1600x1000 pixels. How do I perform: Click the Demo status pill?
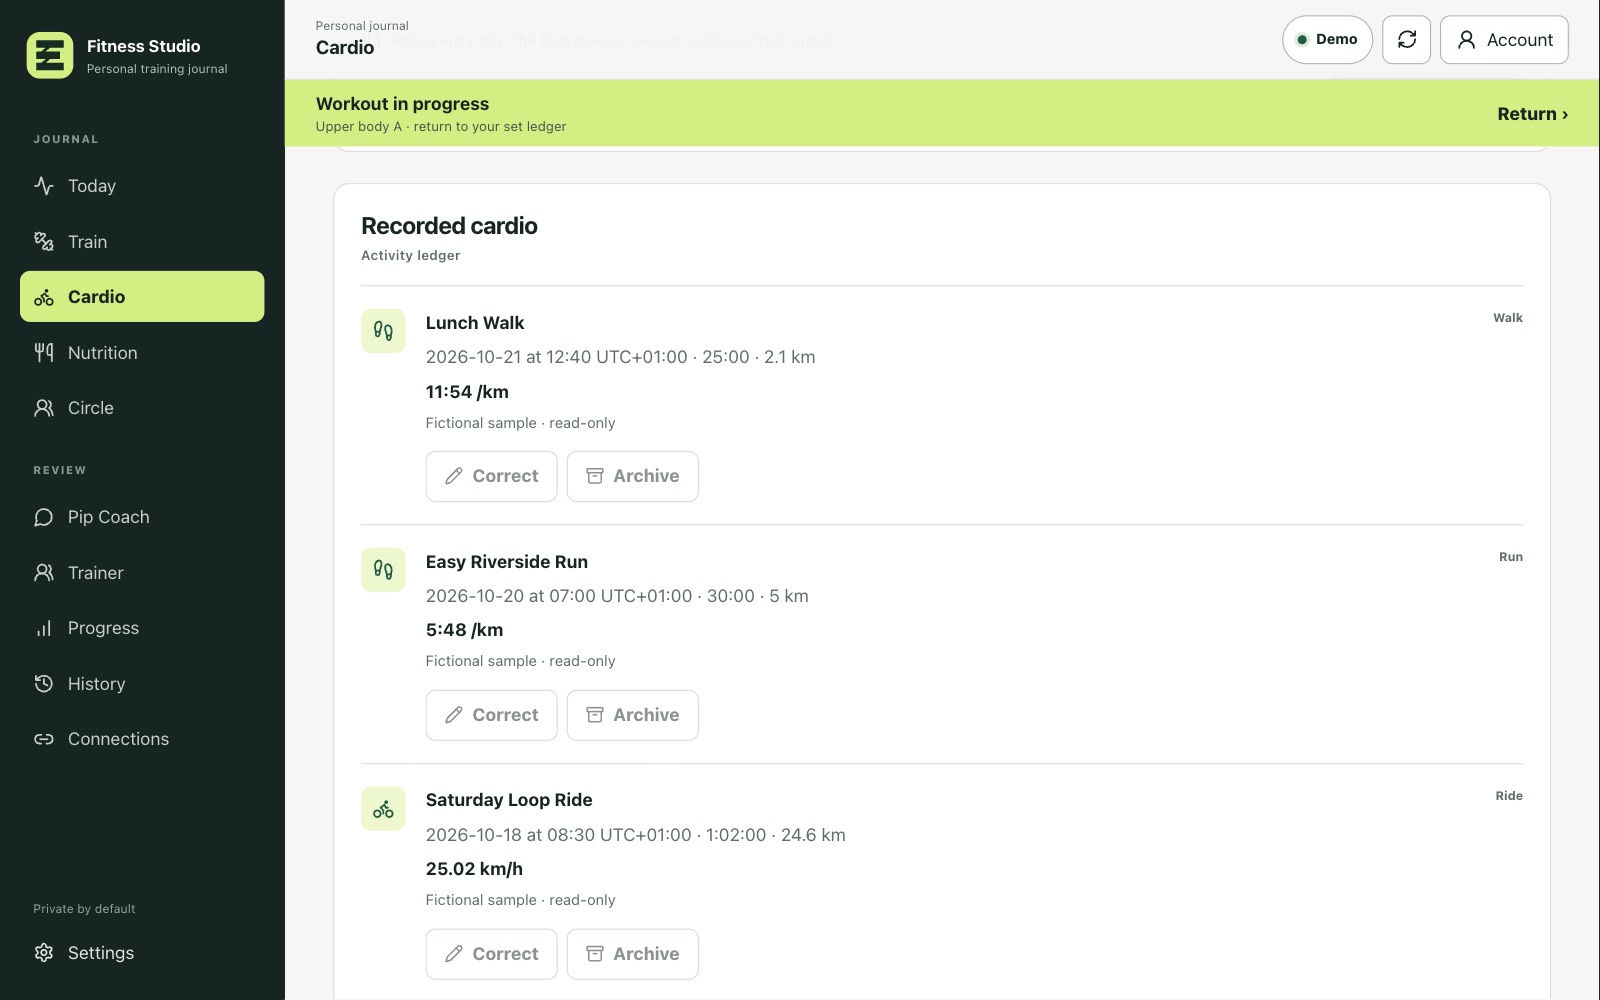(x=1327, y=40)
